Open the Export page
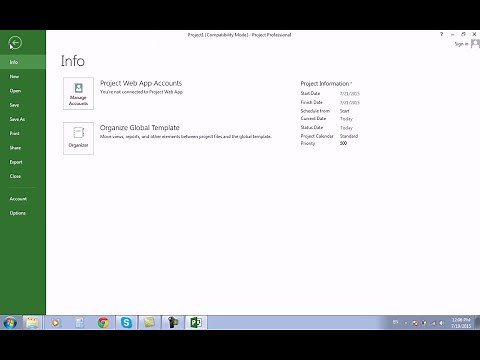The width and height of the screenshot is (480, 360). point(23,162)
